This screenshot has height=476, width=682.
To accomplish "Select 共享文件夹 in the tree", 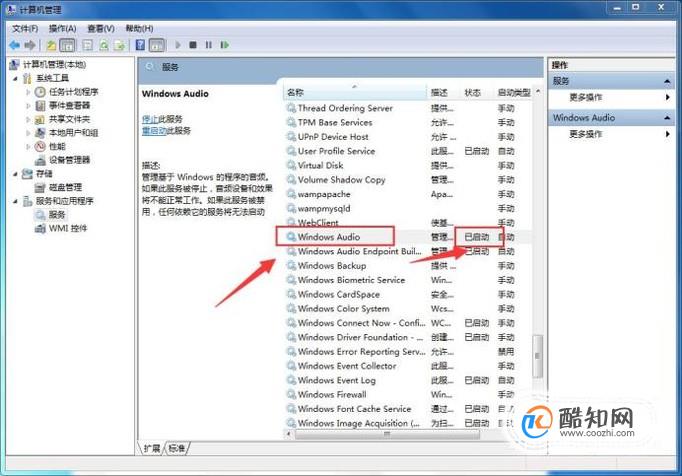I will click(69, 119).
